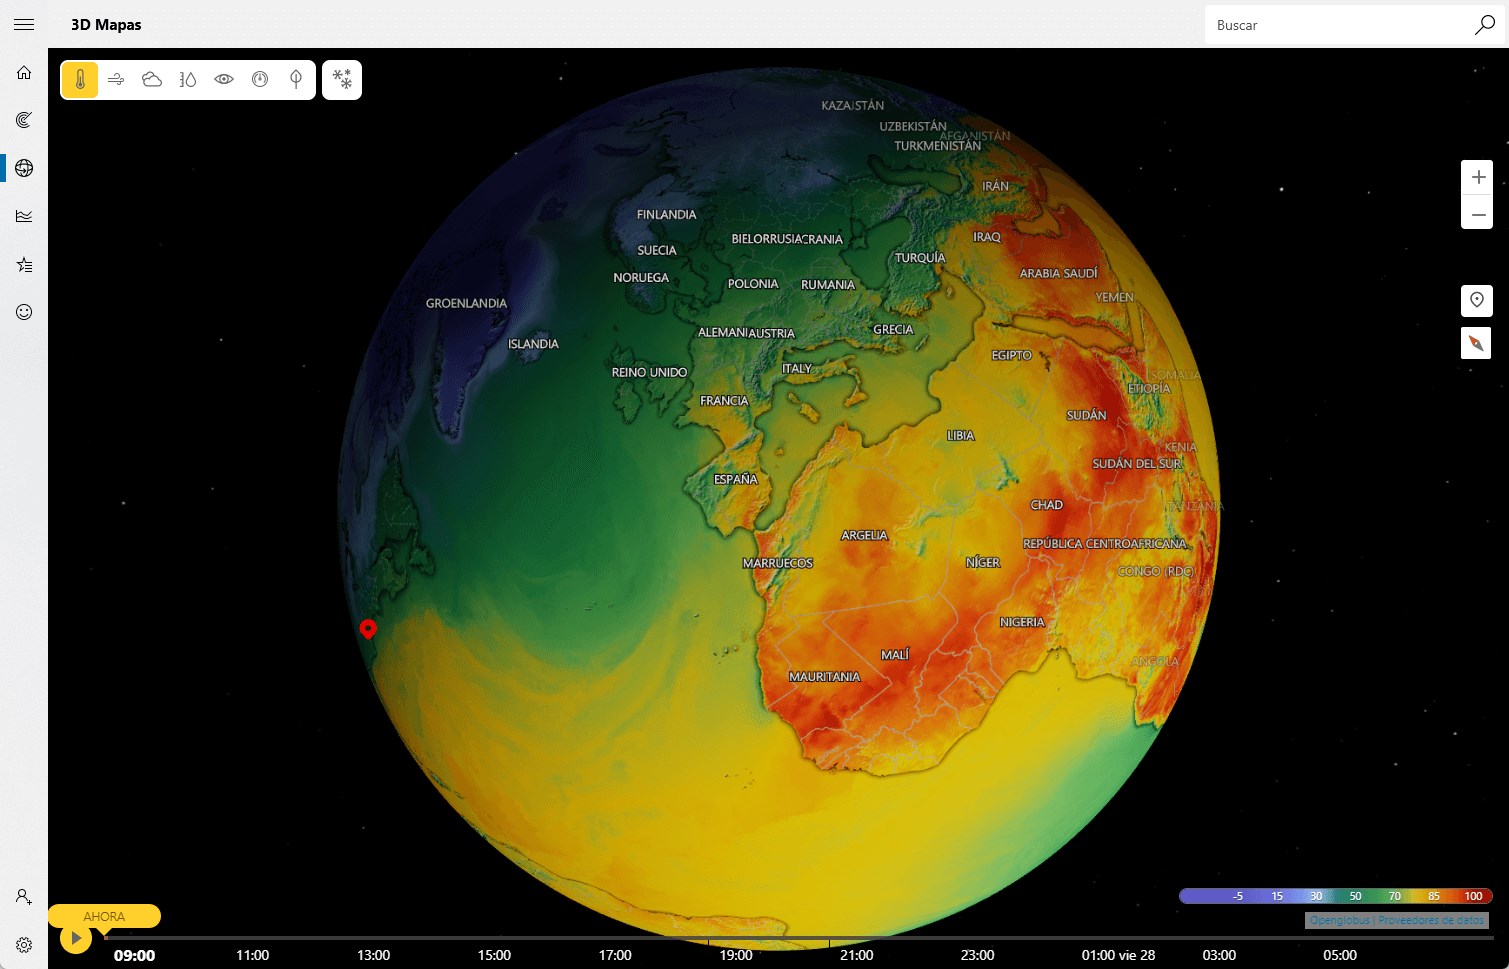The image size is (1509, 969).
Task: Click the EGIPTO label on the globe
Action: [1011, 355]
